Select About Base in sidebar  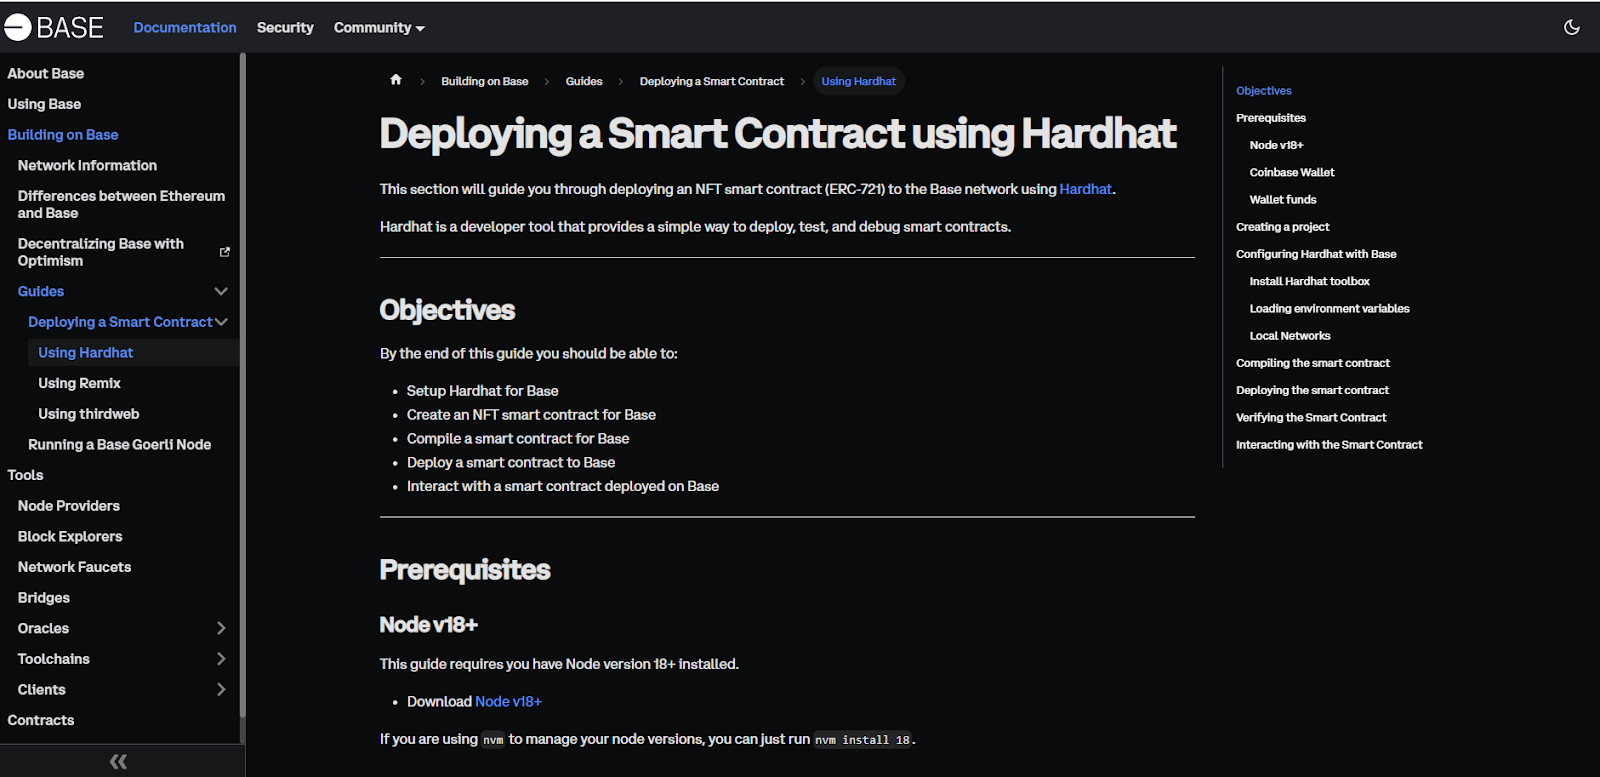pyautogui.click(x=46, y=73)
